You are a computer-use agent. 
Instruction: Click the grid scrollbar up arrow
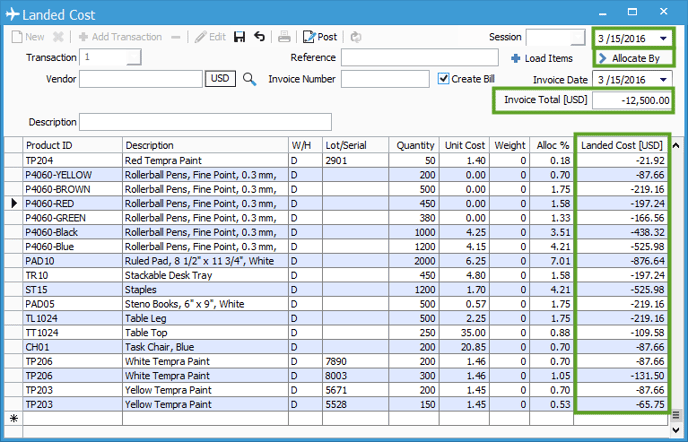[x=676, y=145]
